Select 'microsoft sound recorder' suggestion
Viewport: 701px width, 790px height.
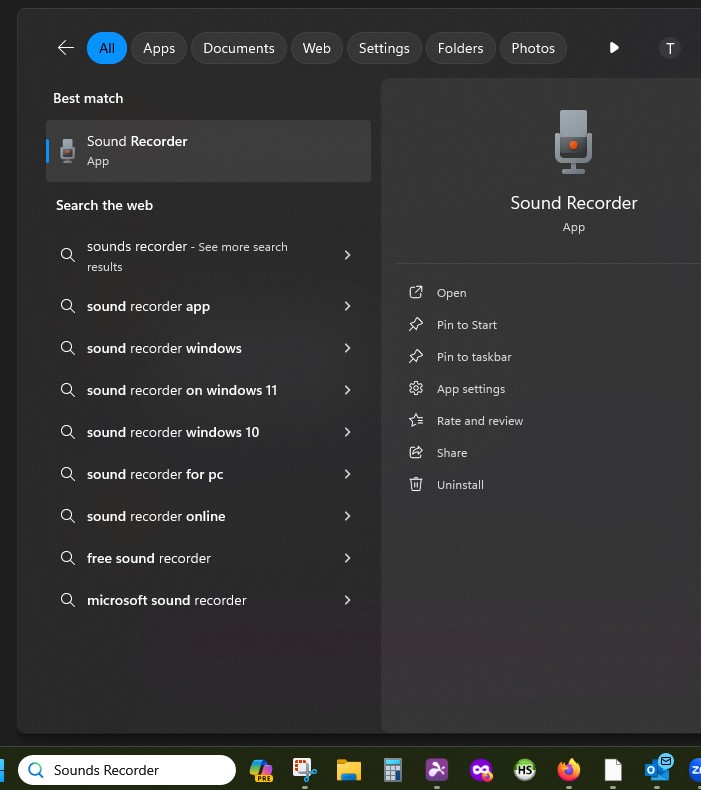[166, 601]
